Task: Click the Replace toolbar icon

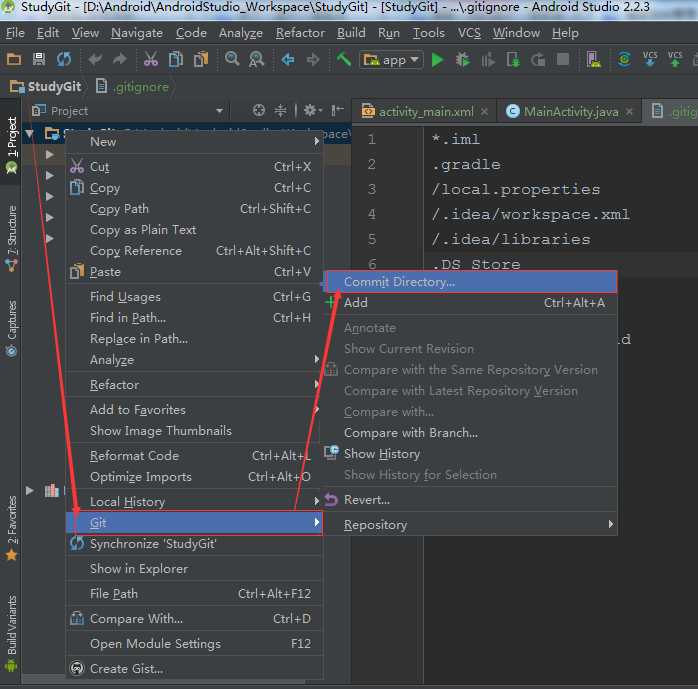Action: click(256, 59)
